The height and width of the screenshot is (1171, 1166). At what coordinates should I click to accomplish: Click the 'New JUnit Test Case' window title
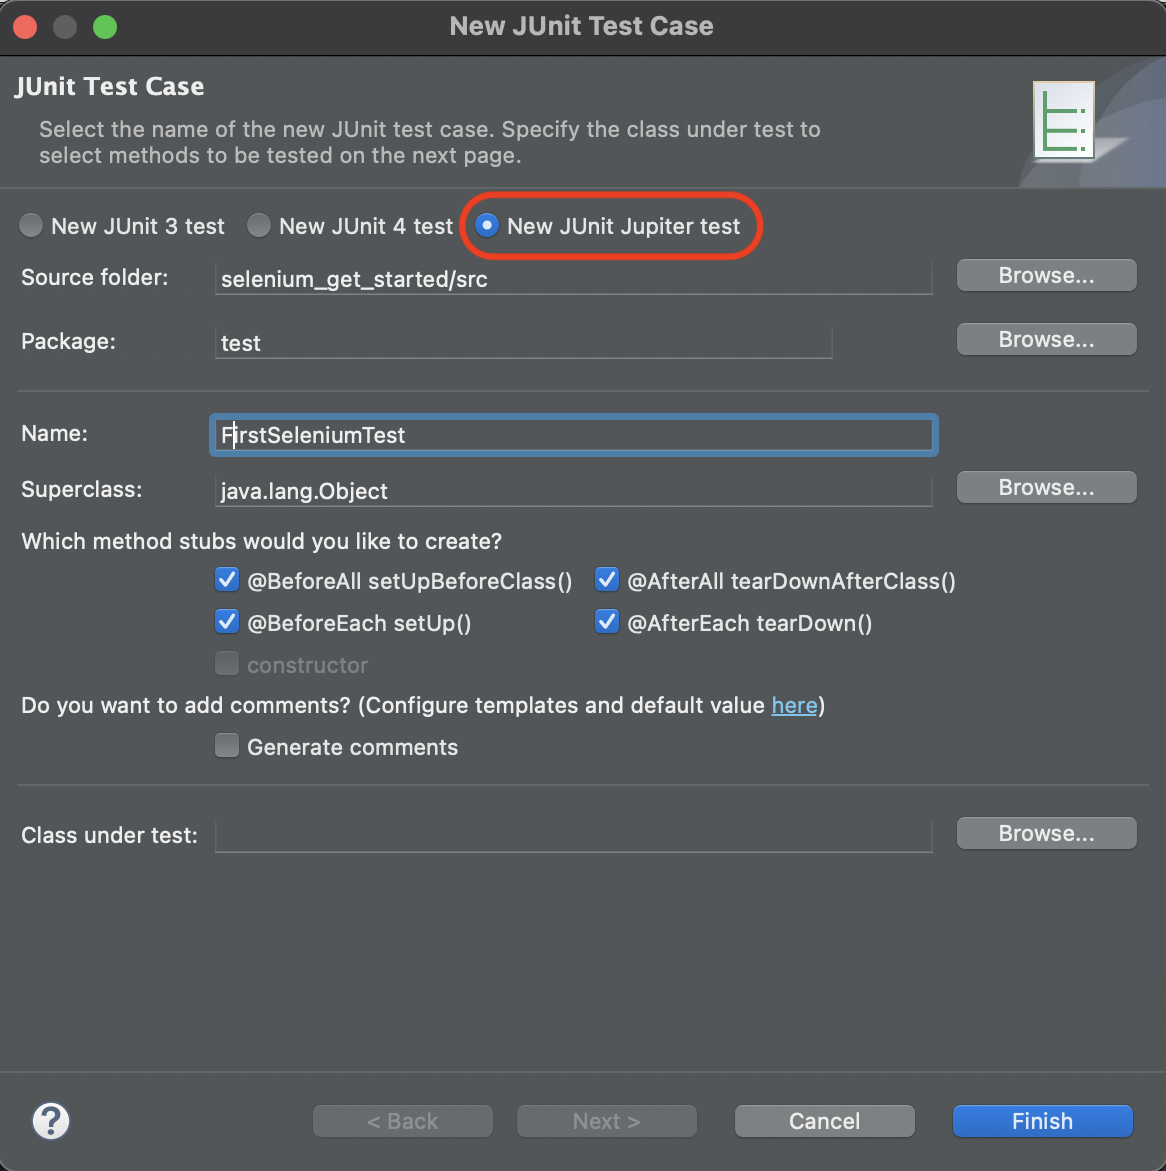pyautogui.click(x=582, y=26)
